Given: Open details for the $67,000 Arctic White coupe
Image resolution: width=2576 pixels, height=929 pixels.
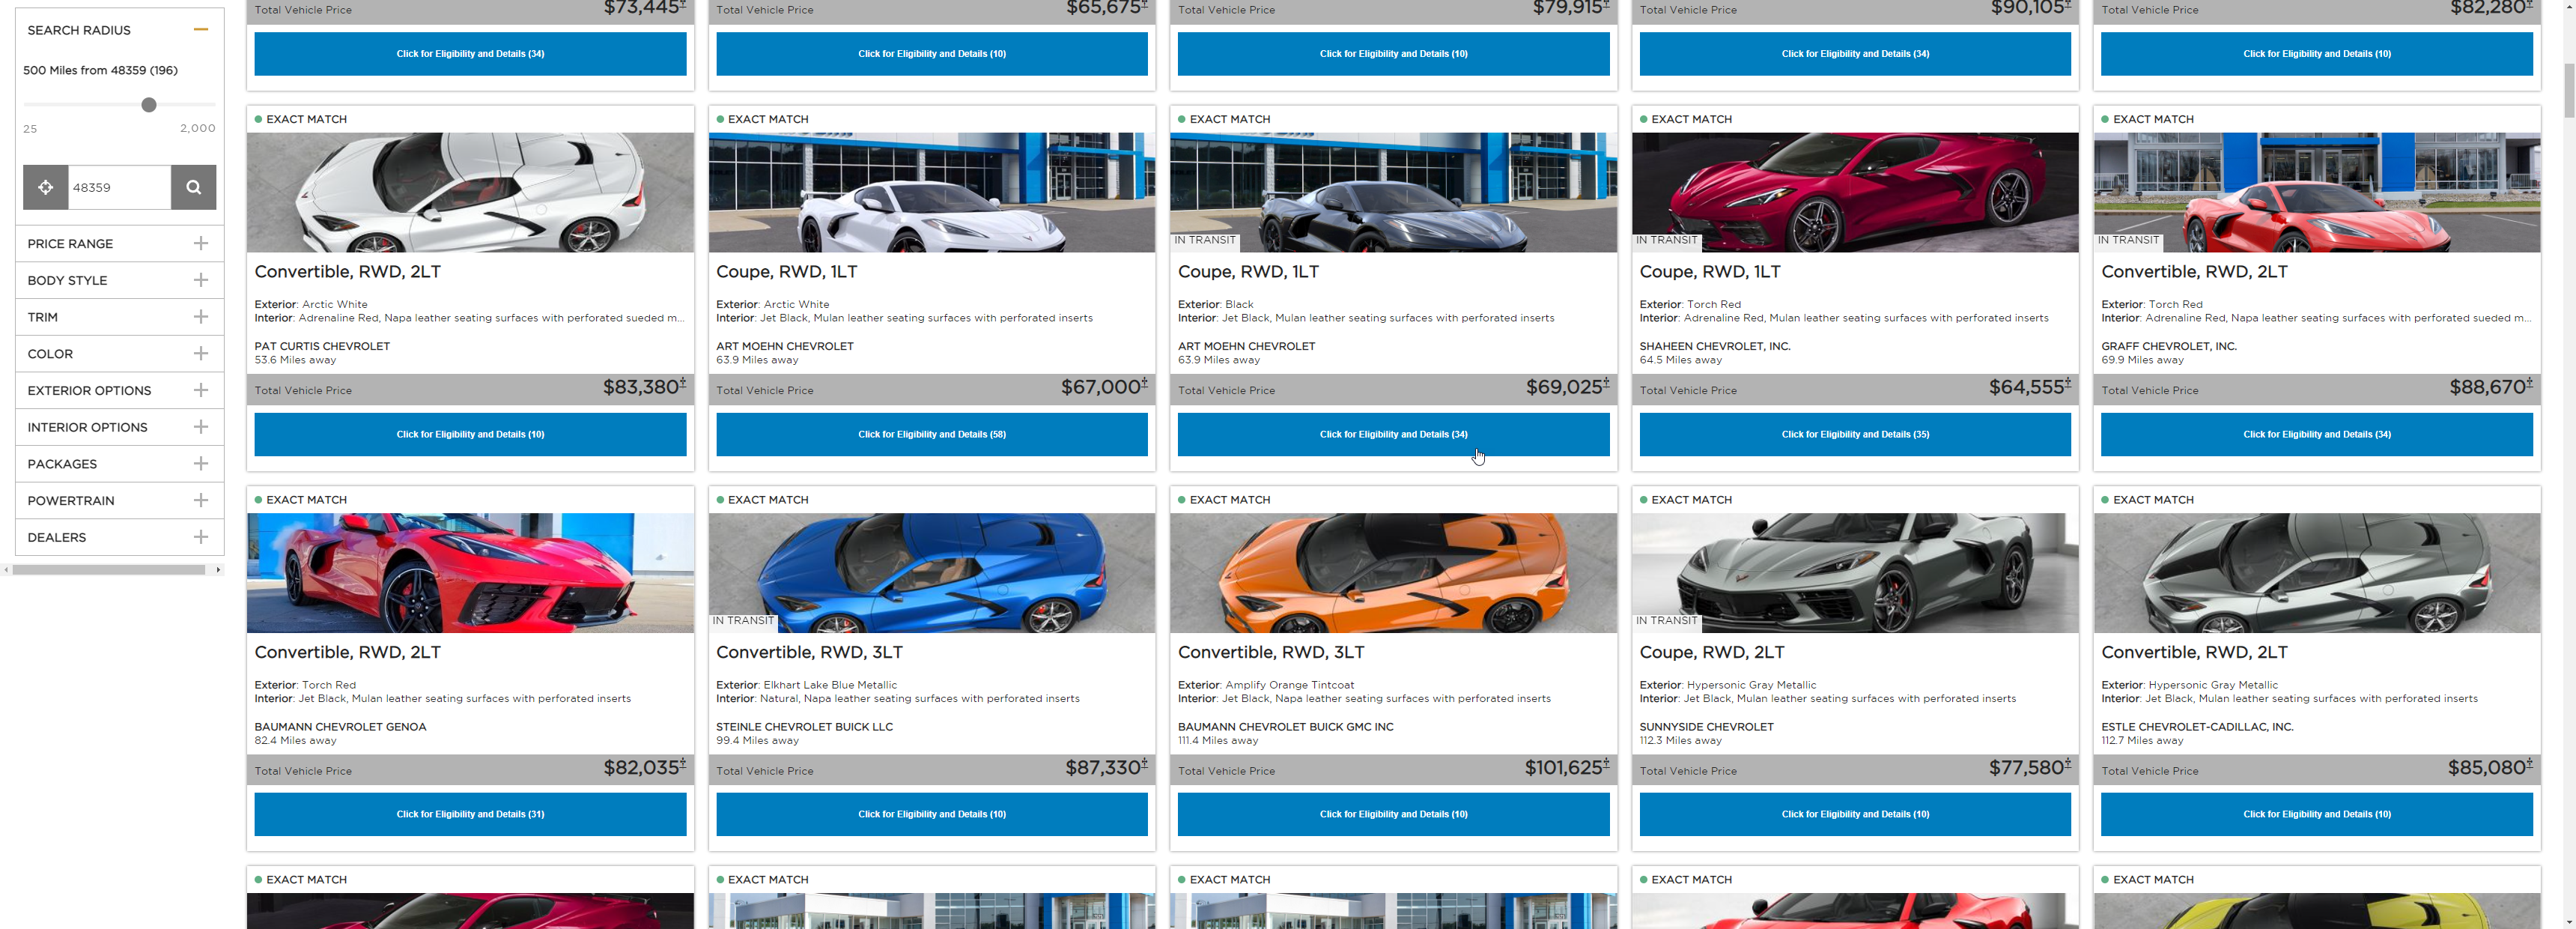Looking at the screenshot, I should tap(932, 434).
